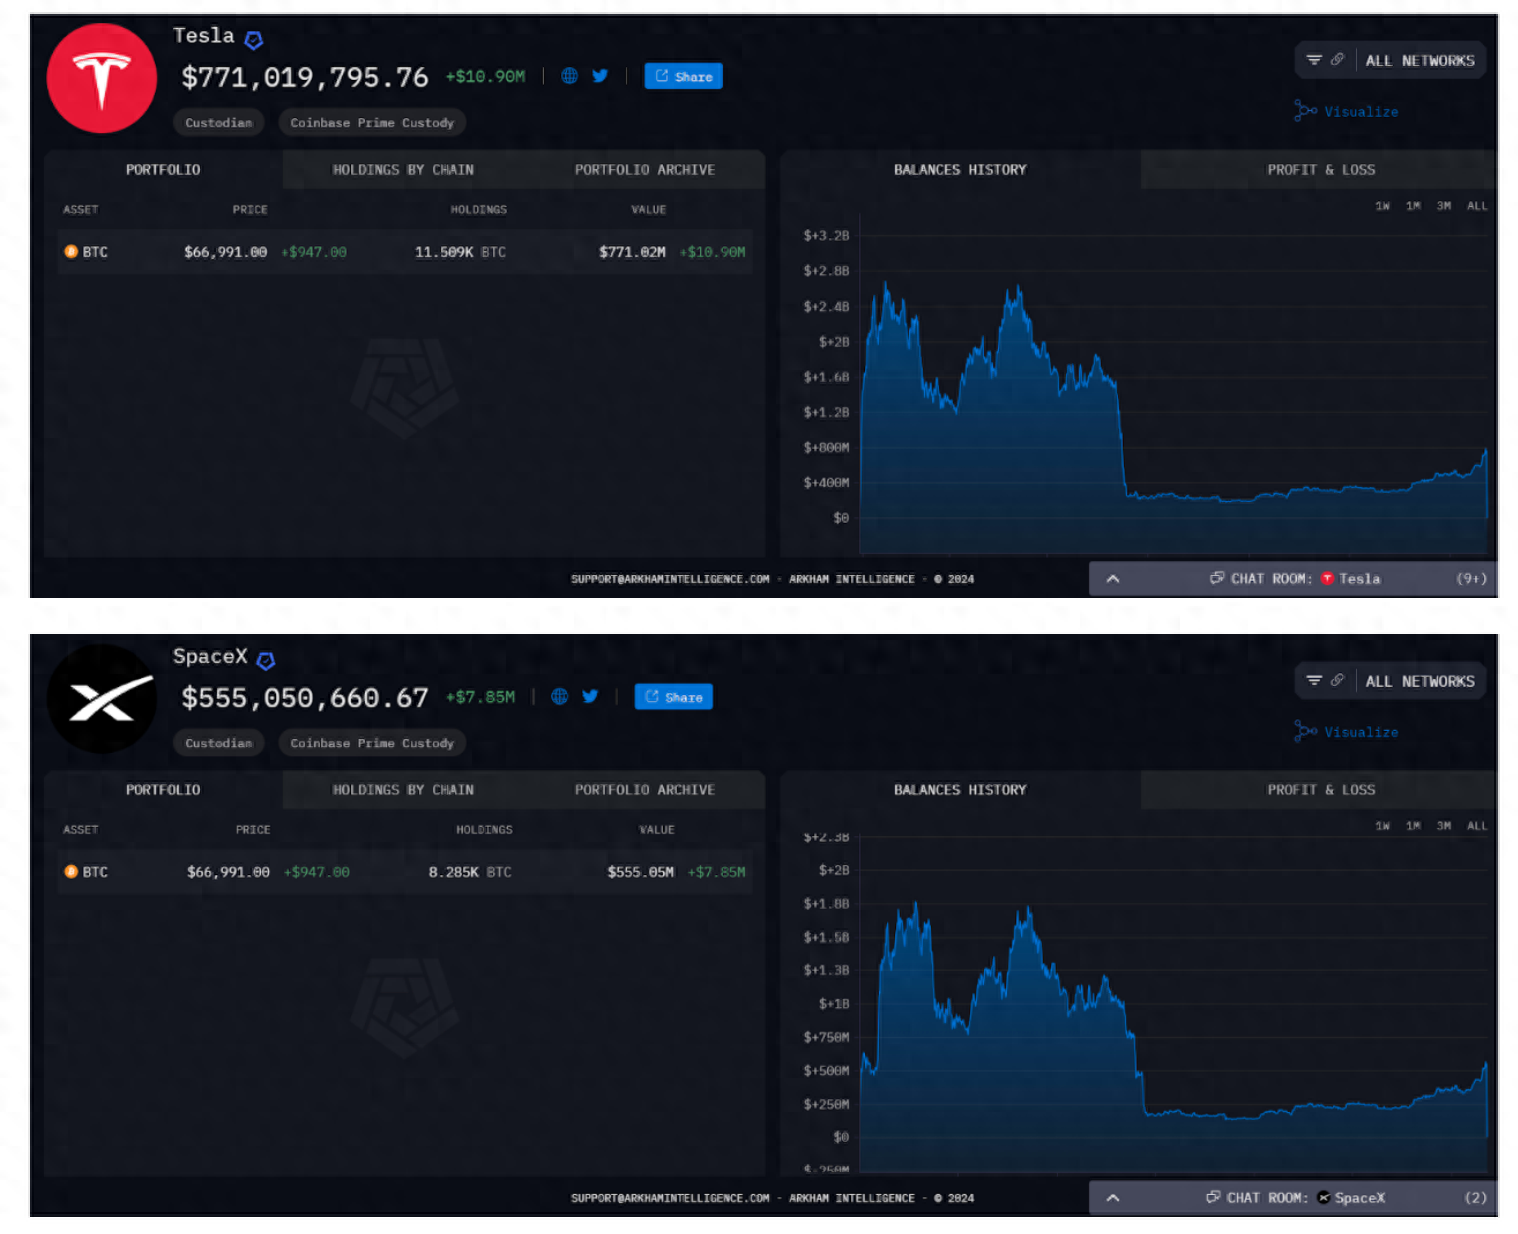Click the BTC coin icon in Tesla row
This screenshot has width=1518, height=1234.
(x=71, y=252)
